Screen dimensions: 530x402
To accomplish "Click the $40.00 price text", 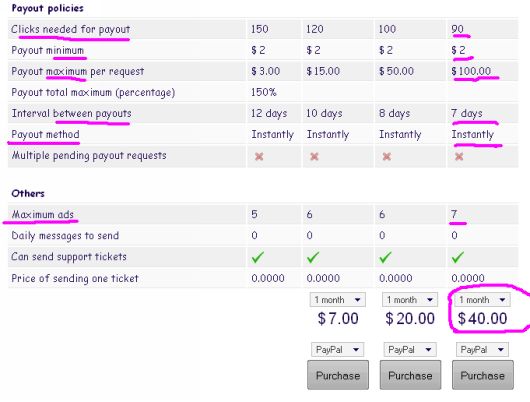I will [482, 318].
